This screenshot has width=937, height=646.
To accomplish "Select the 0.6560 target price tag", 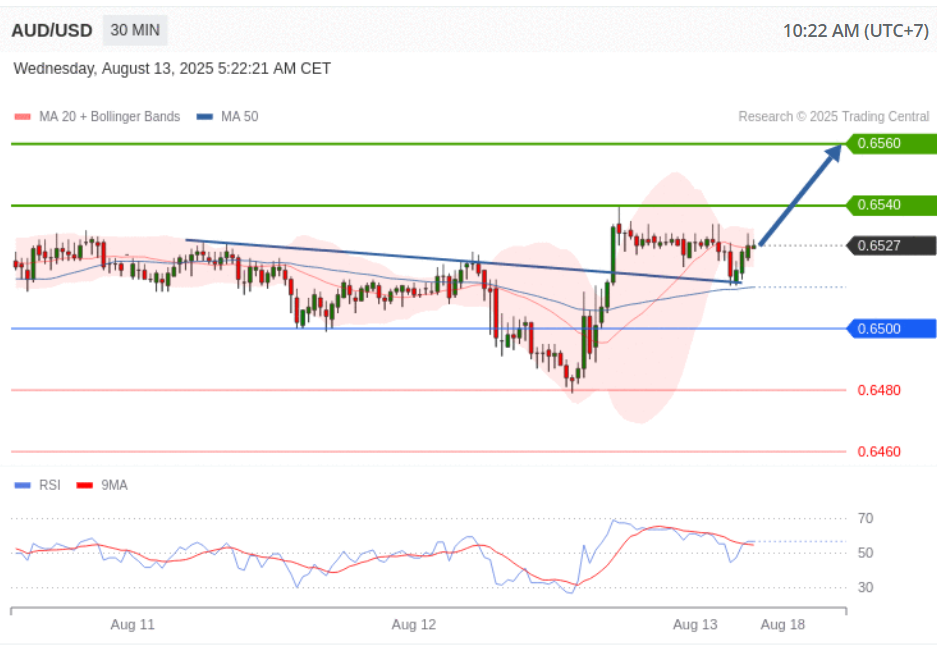I will (x=891, y=143).
